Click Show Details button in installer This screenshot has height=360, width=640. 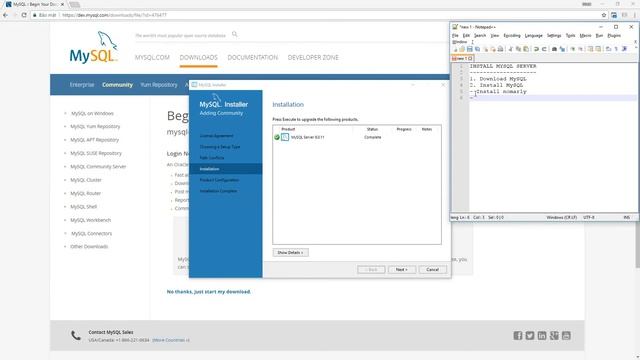tap(290, 253)
